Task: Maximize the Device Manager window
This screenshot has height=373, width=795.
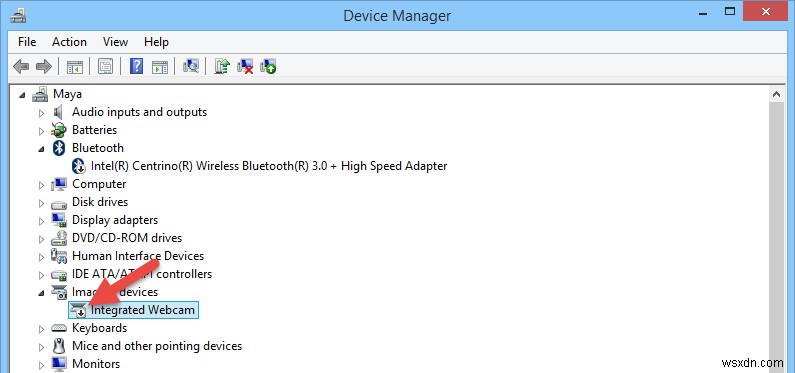Action: [730, 11]
